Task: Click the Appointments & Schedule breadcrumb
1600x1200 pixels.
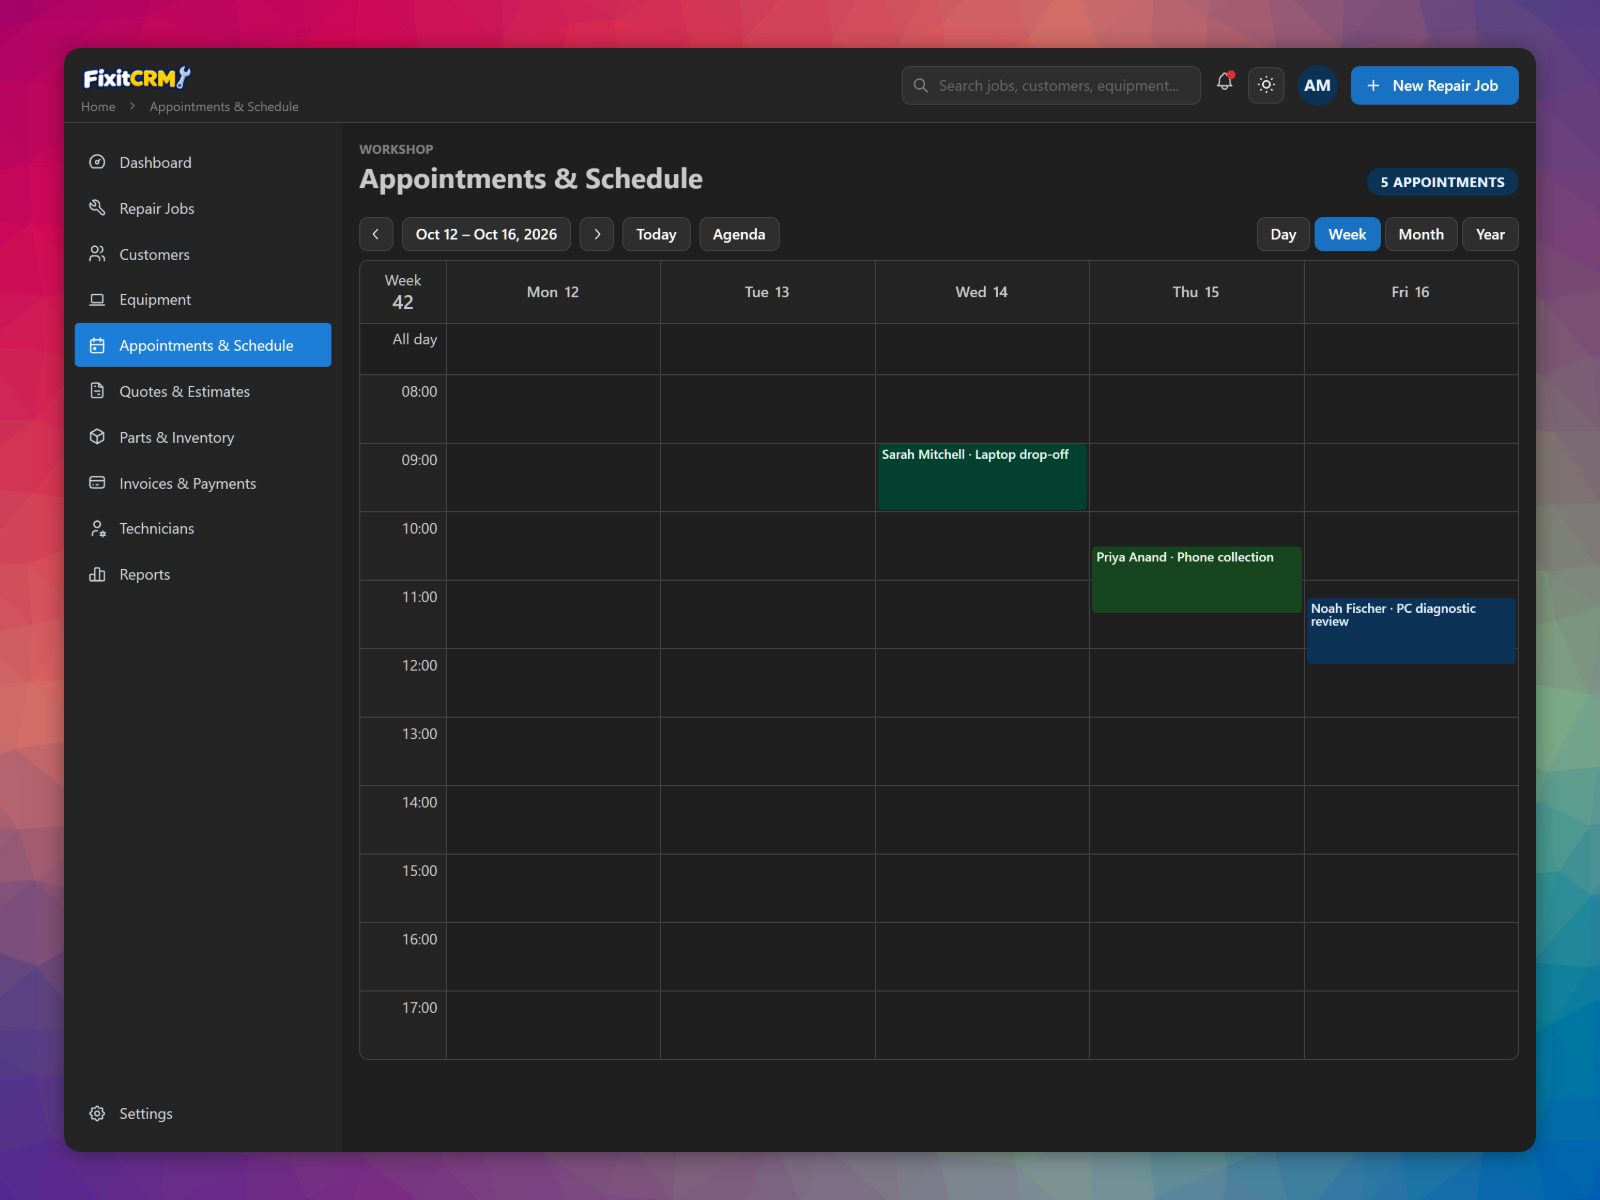Action: click(x=224, y=107)
